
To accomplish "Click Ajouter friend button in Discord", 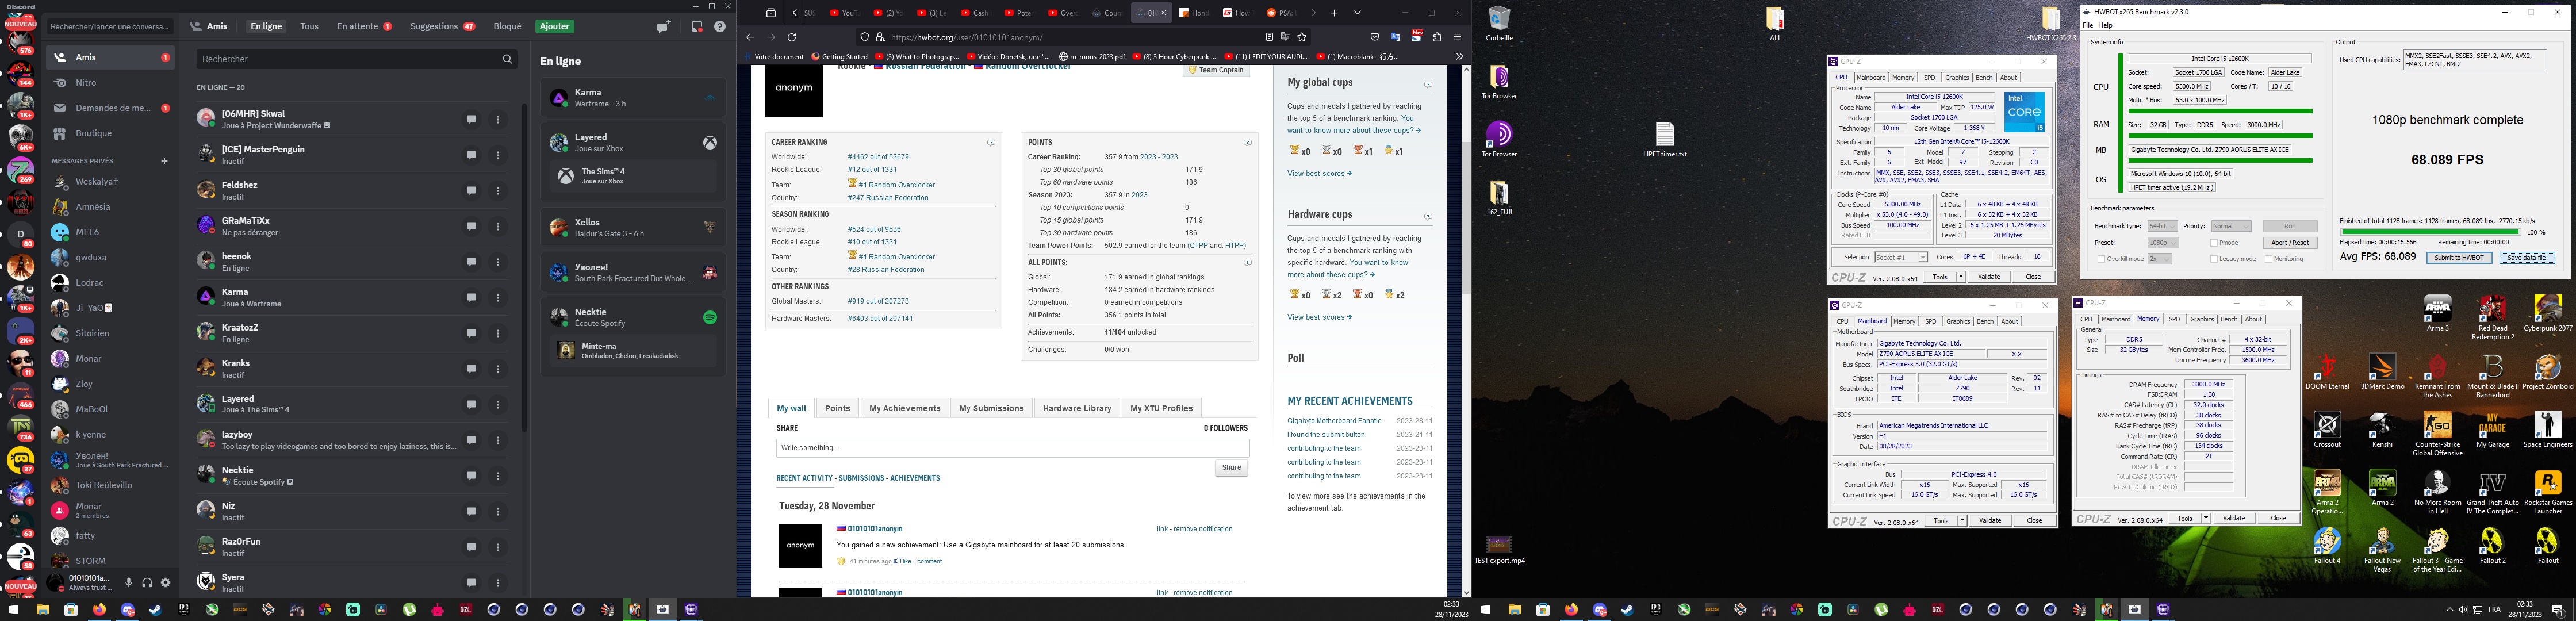I will [554, 26].
